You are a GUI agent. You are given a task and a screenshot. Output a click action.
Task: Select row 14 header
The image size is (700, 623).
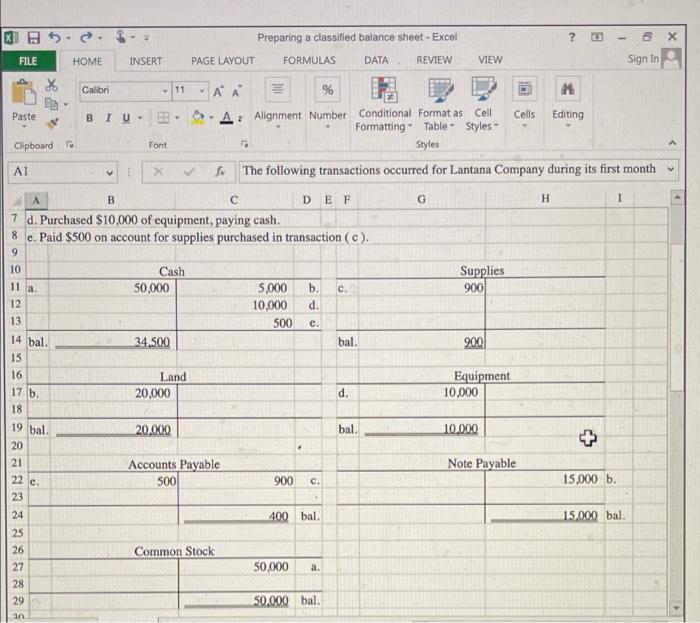16,340
